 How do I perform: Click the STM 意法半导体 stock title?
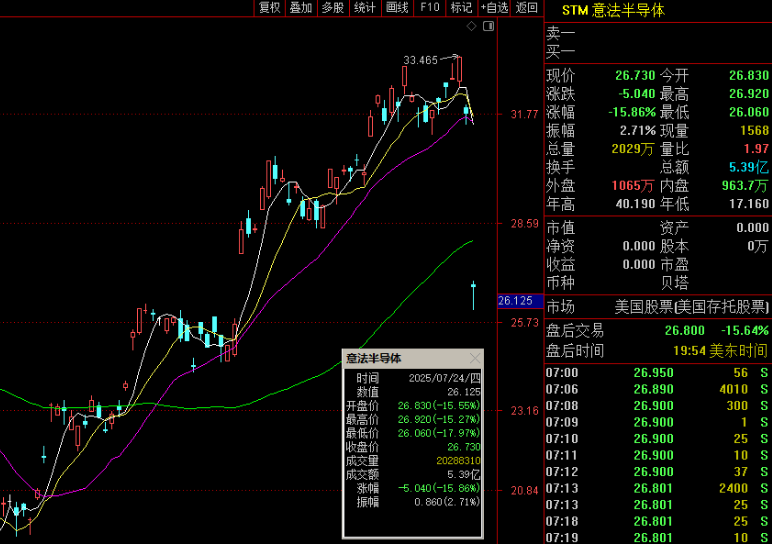[613, 10]
